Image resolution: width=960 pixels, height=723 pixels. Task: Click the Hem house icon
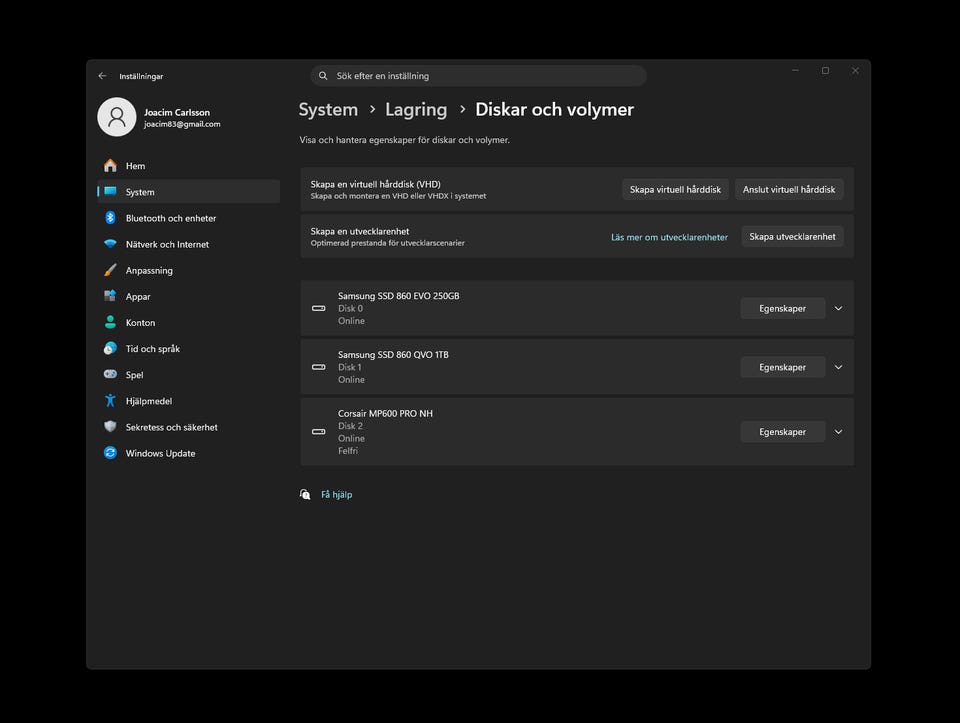[x=110, y=166]
